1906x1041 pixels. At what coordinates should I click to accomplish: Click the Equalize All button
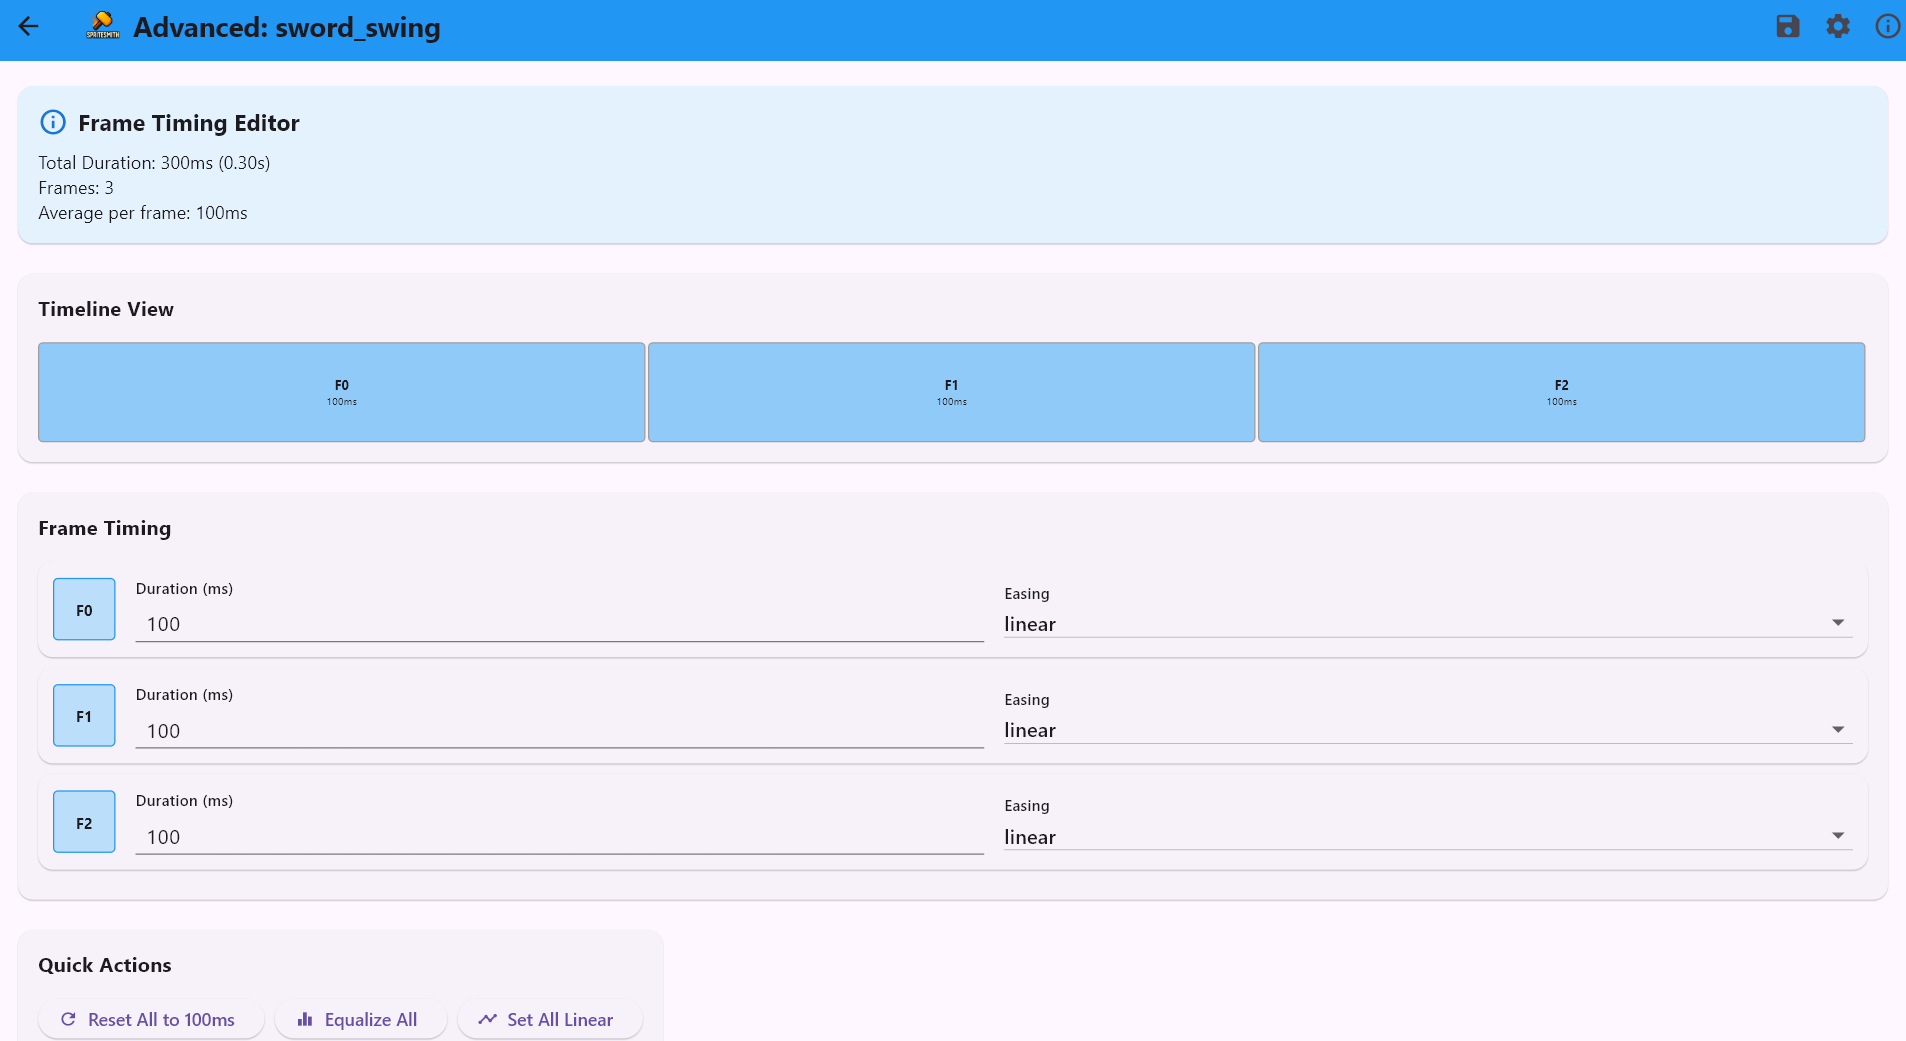point(361,1019)
